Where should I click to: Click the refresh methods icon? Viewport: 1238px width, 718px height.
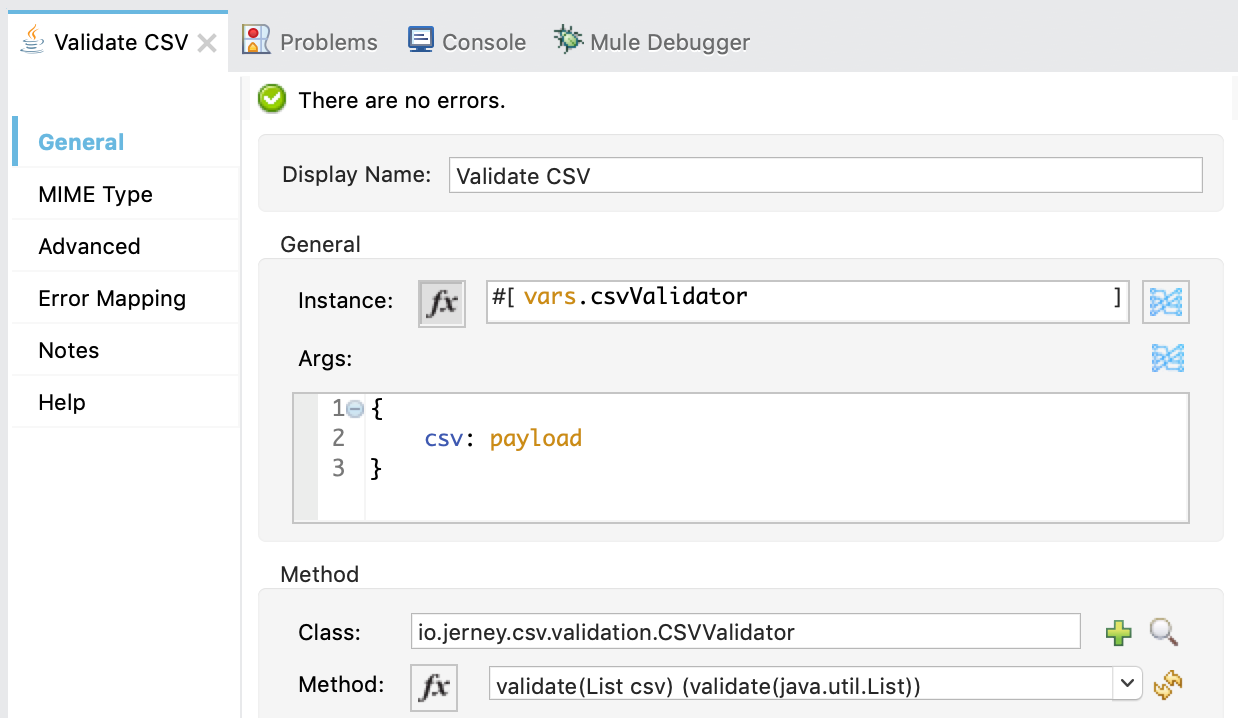pos(1168,685)
